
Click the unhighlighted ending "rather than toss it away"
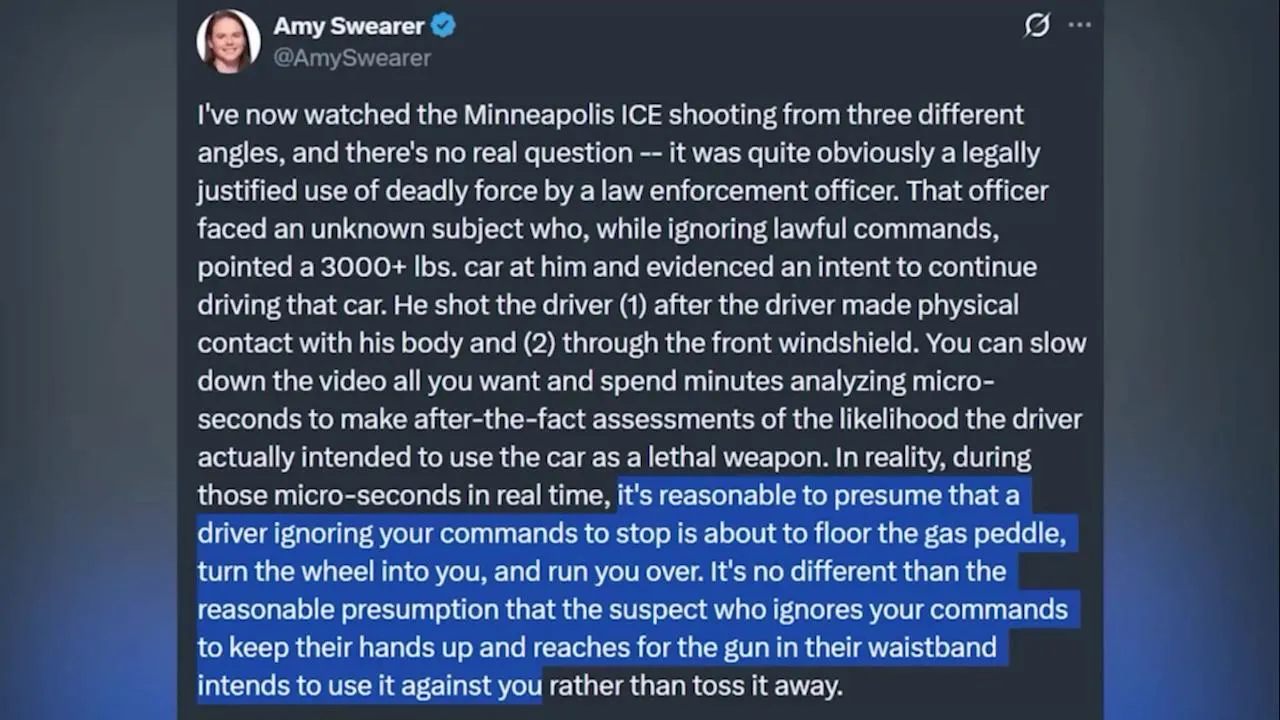click(x=695, y=685)
